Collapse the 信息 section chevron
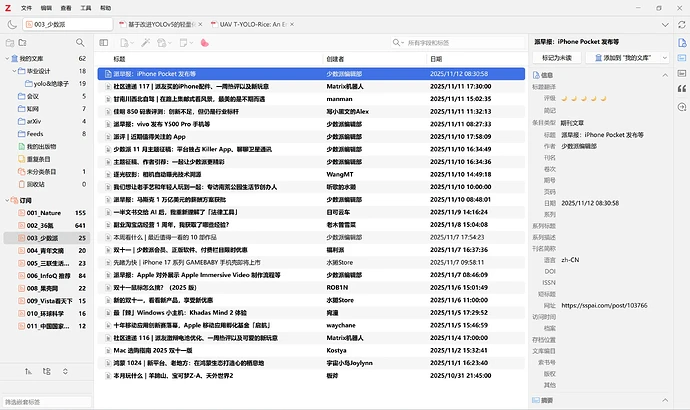690x410 pixels. click(665, 75)
